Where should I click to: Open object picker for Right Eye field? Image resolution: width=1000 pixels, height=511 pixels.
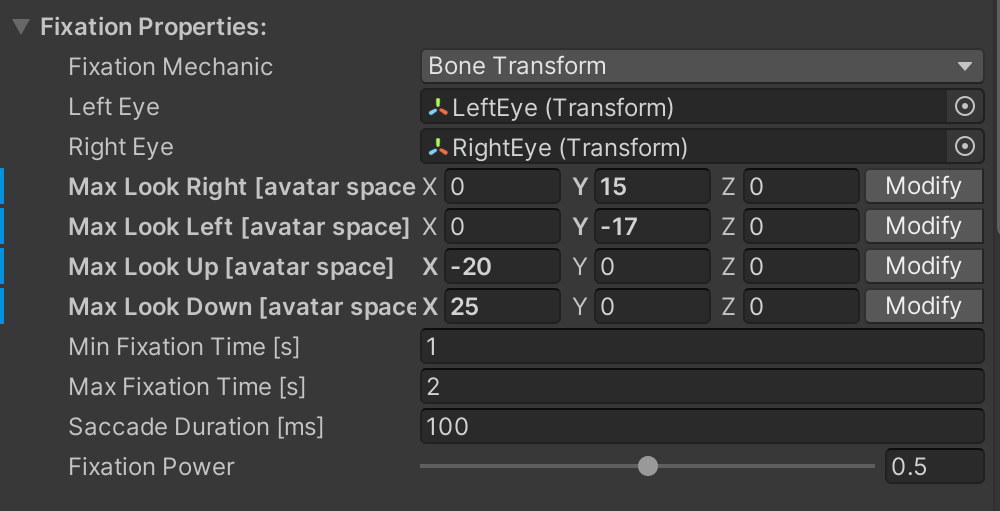(x=964, y=147)
